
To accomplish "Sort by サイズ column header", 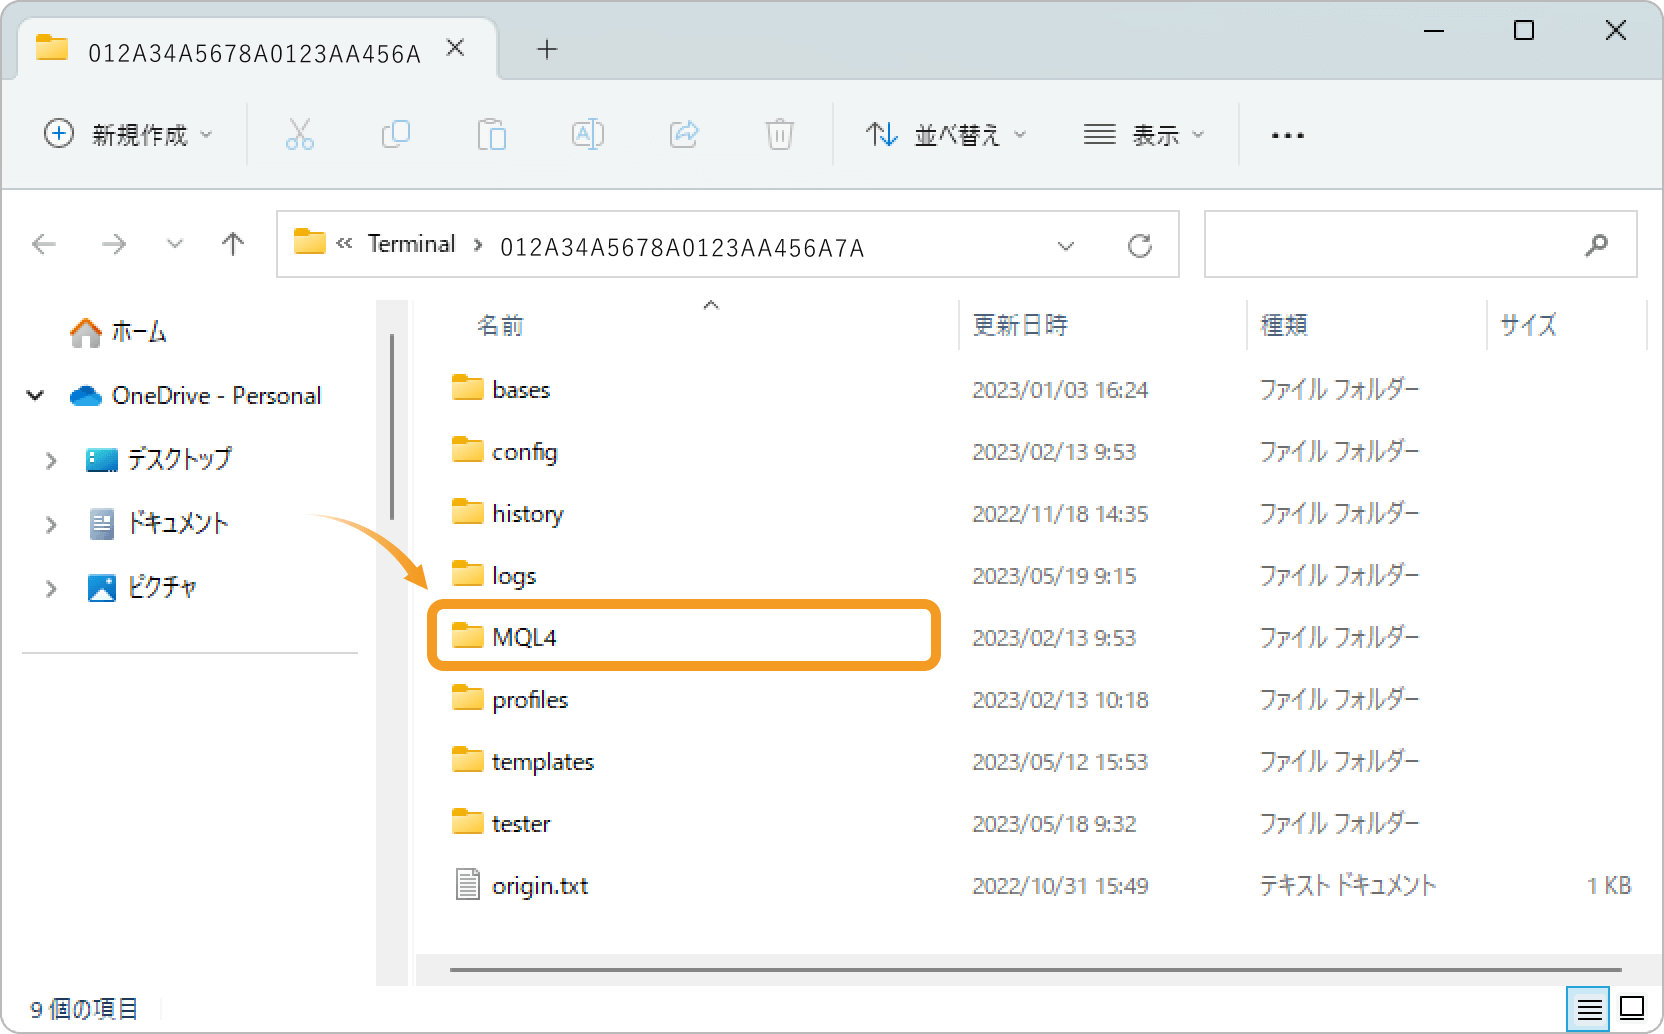I will 1528,325.
